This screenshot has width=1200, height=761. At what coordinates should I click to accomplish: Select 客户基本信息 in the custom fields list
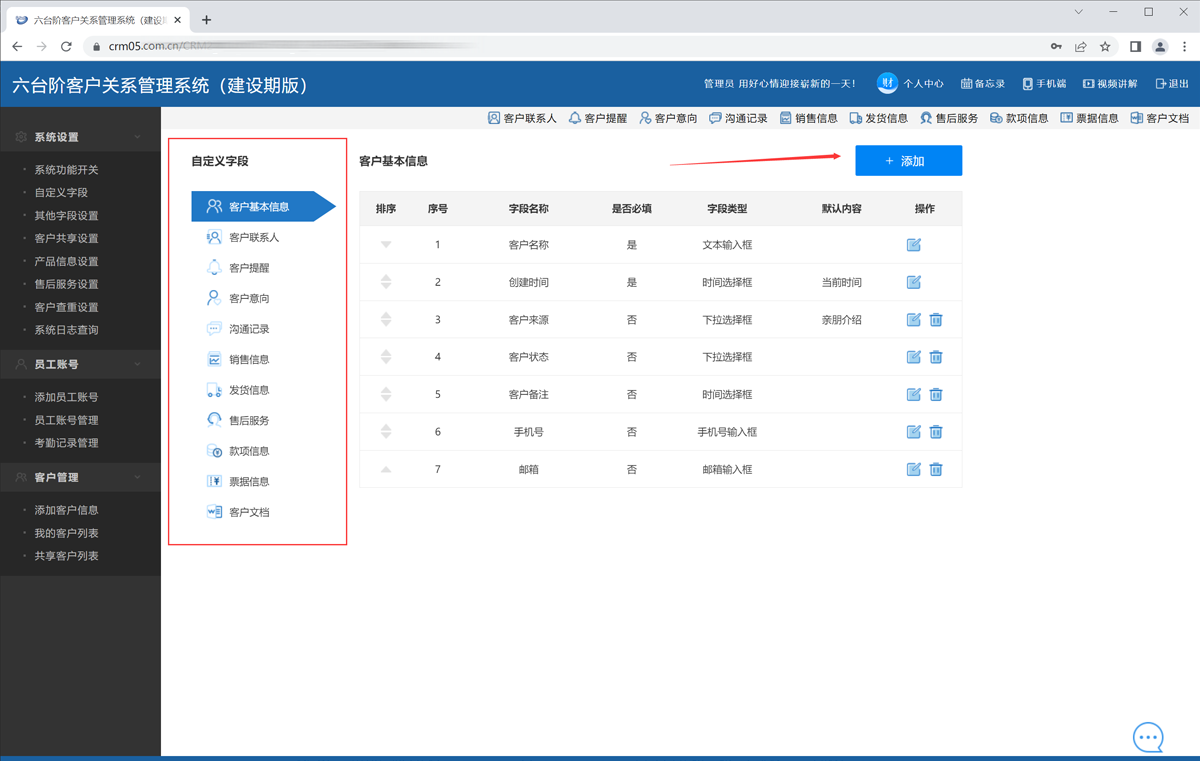[263, 207]
